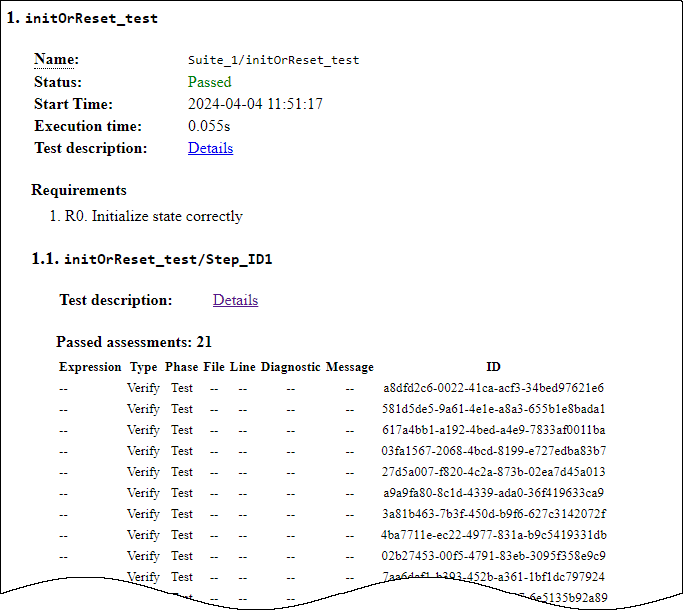
Task: Click the ID column header
Action: 494,367
